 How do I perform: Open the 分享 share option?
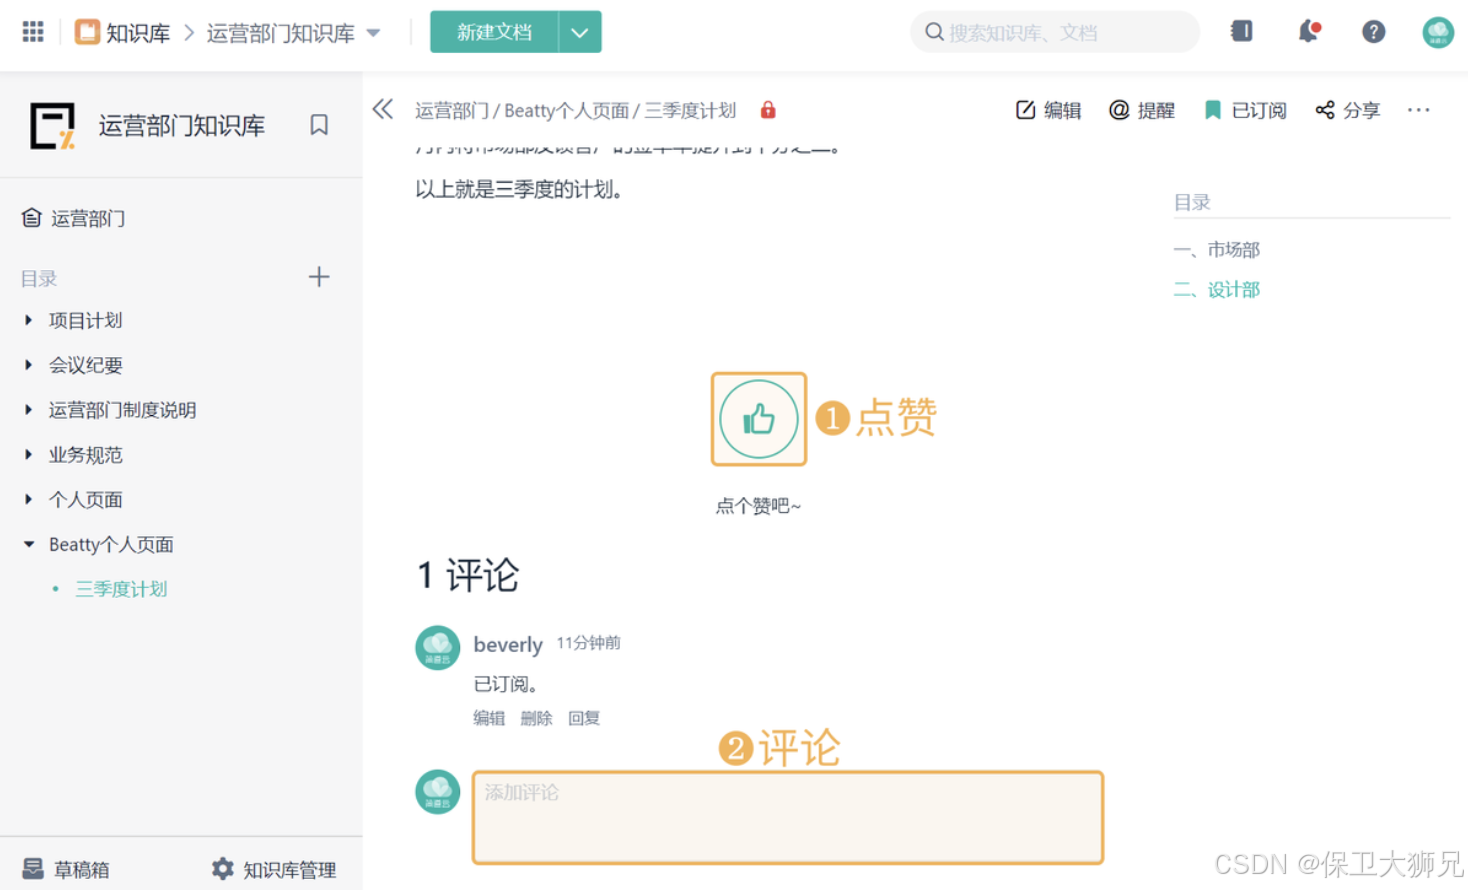coord(1347,110)
